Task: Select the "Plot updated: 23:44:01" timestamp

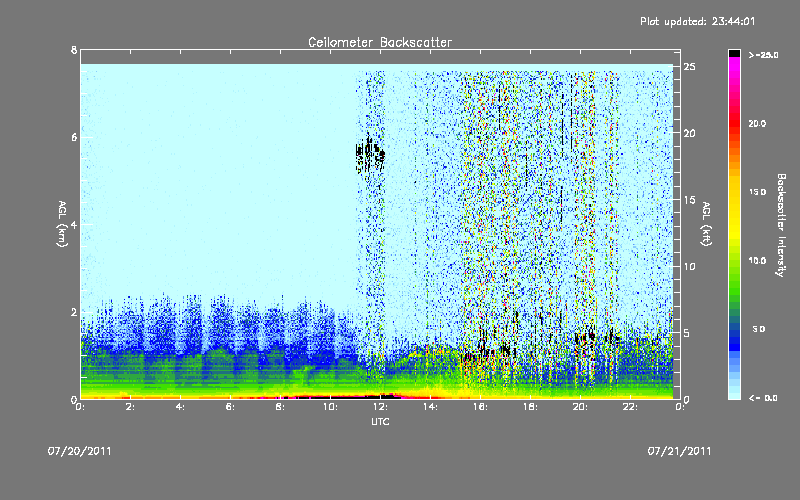Action: [x=697, y=21]
